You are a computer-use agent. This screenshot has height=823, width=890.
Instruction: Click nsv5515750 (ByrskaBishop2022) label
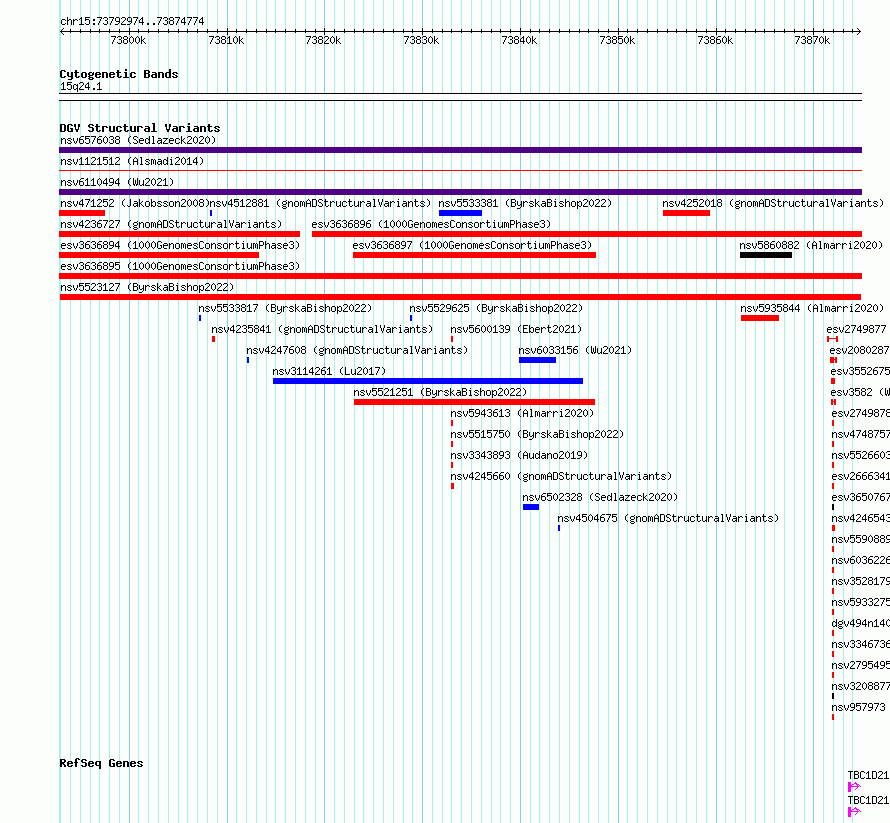(537, 434)
